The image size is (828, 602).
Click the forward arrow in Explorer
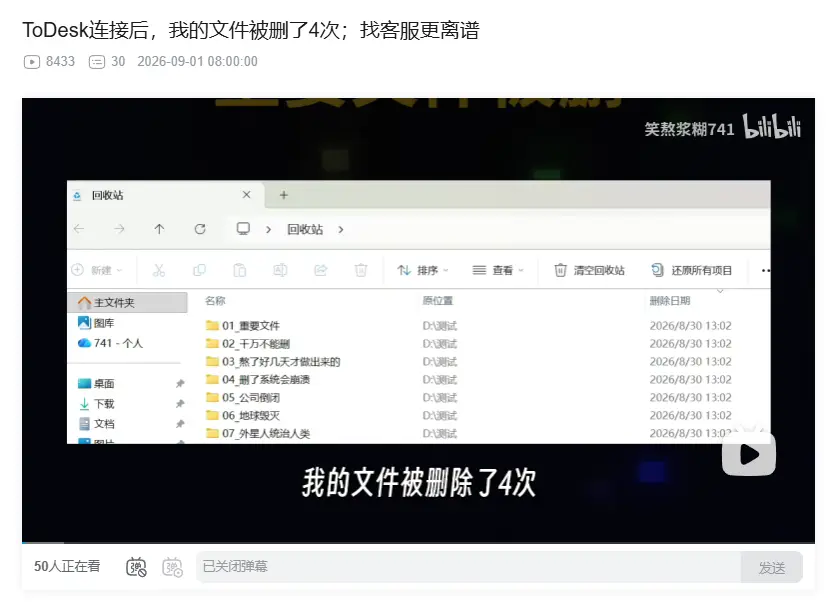[119, 229]
